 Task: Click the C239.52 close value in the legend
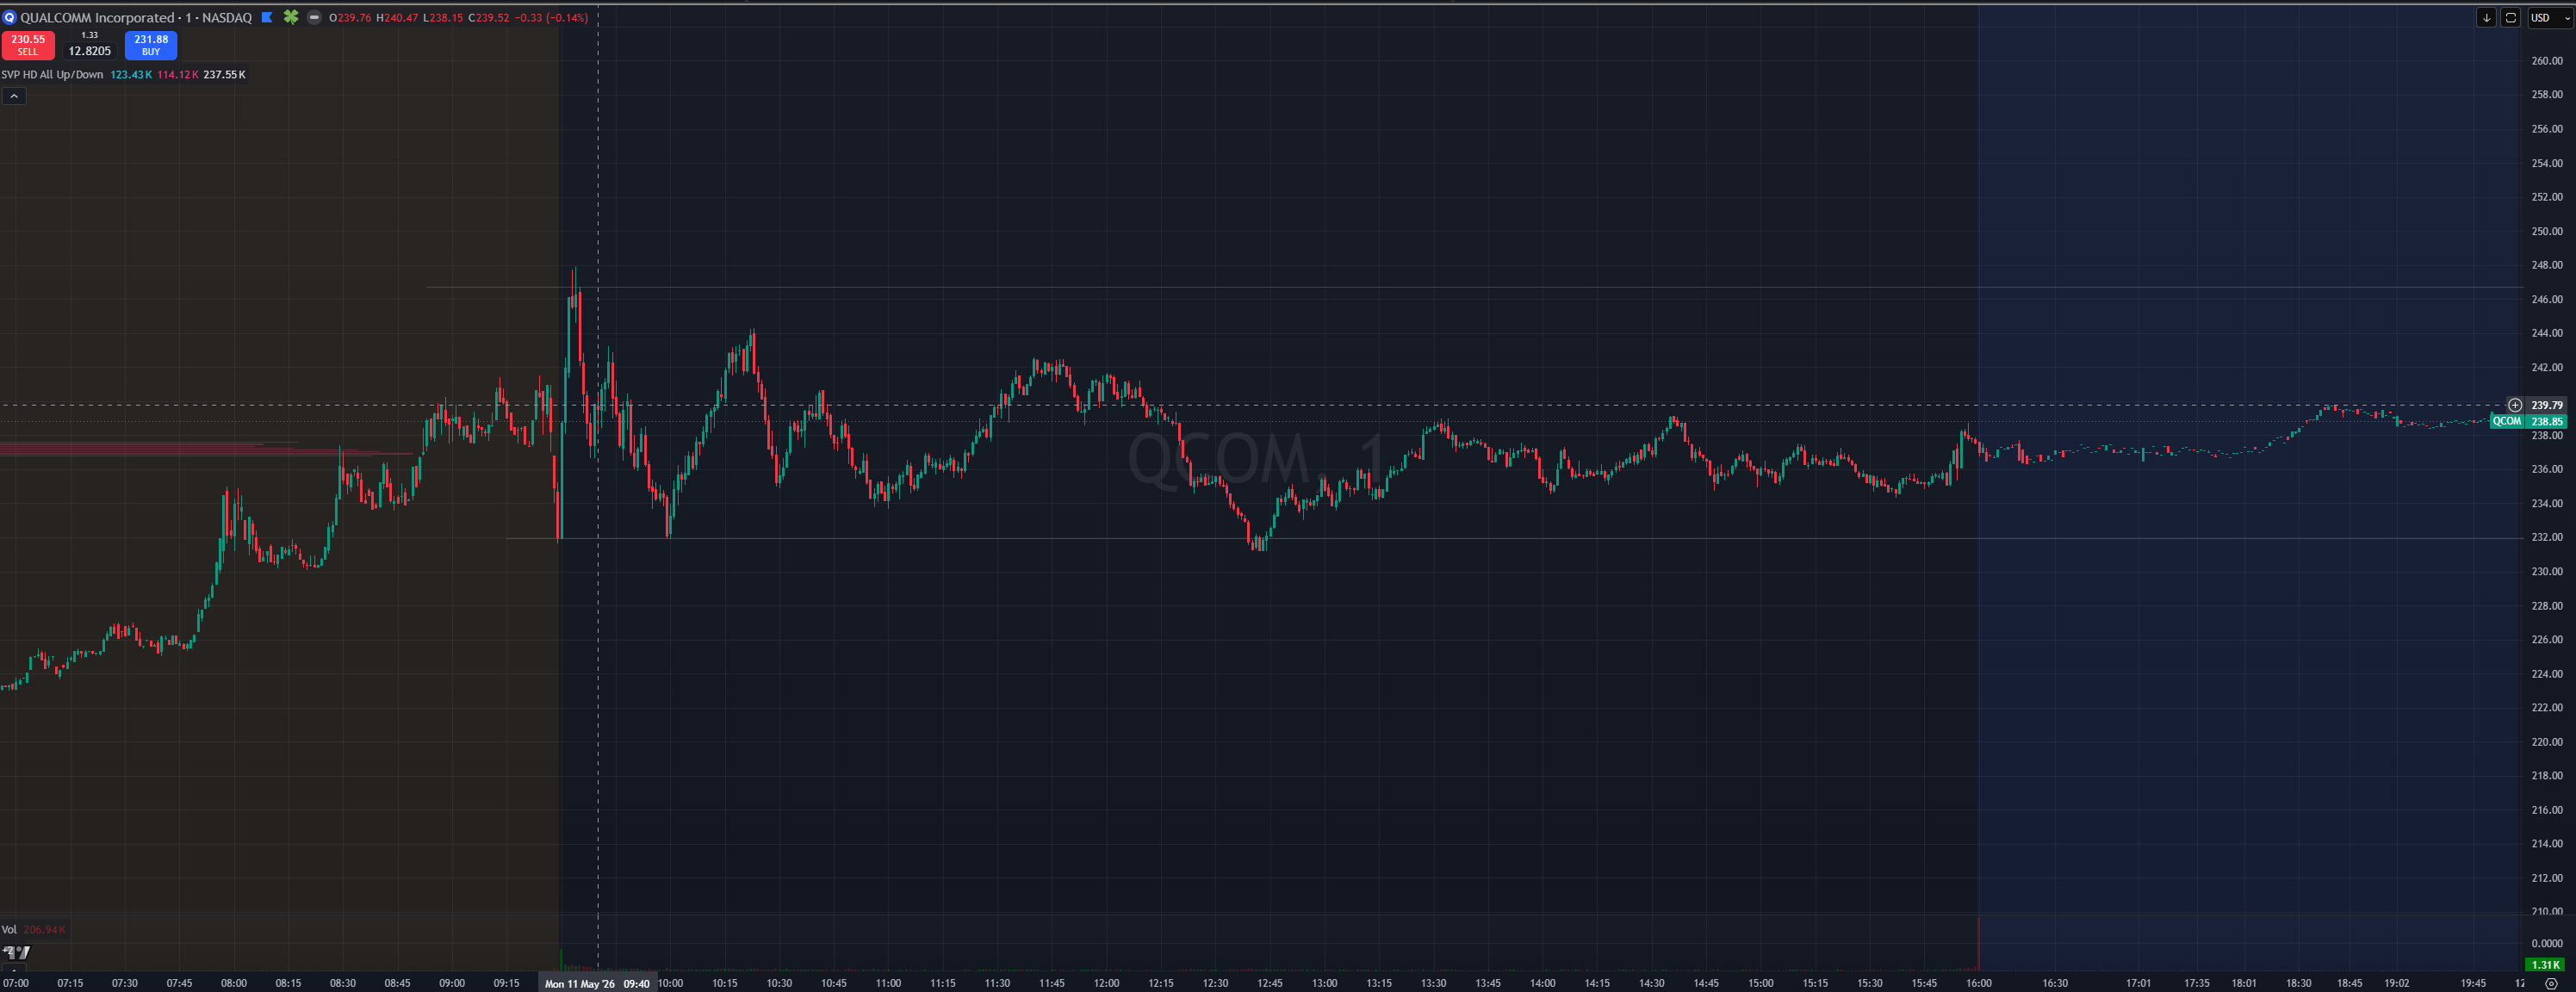coord(489,18)
